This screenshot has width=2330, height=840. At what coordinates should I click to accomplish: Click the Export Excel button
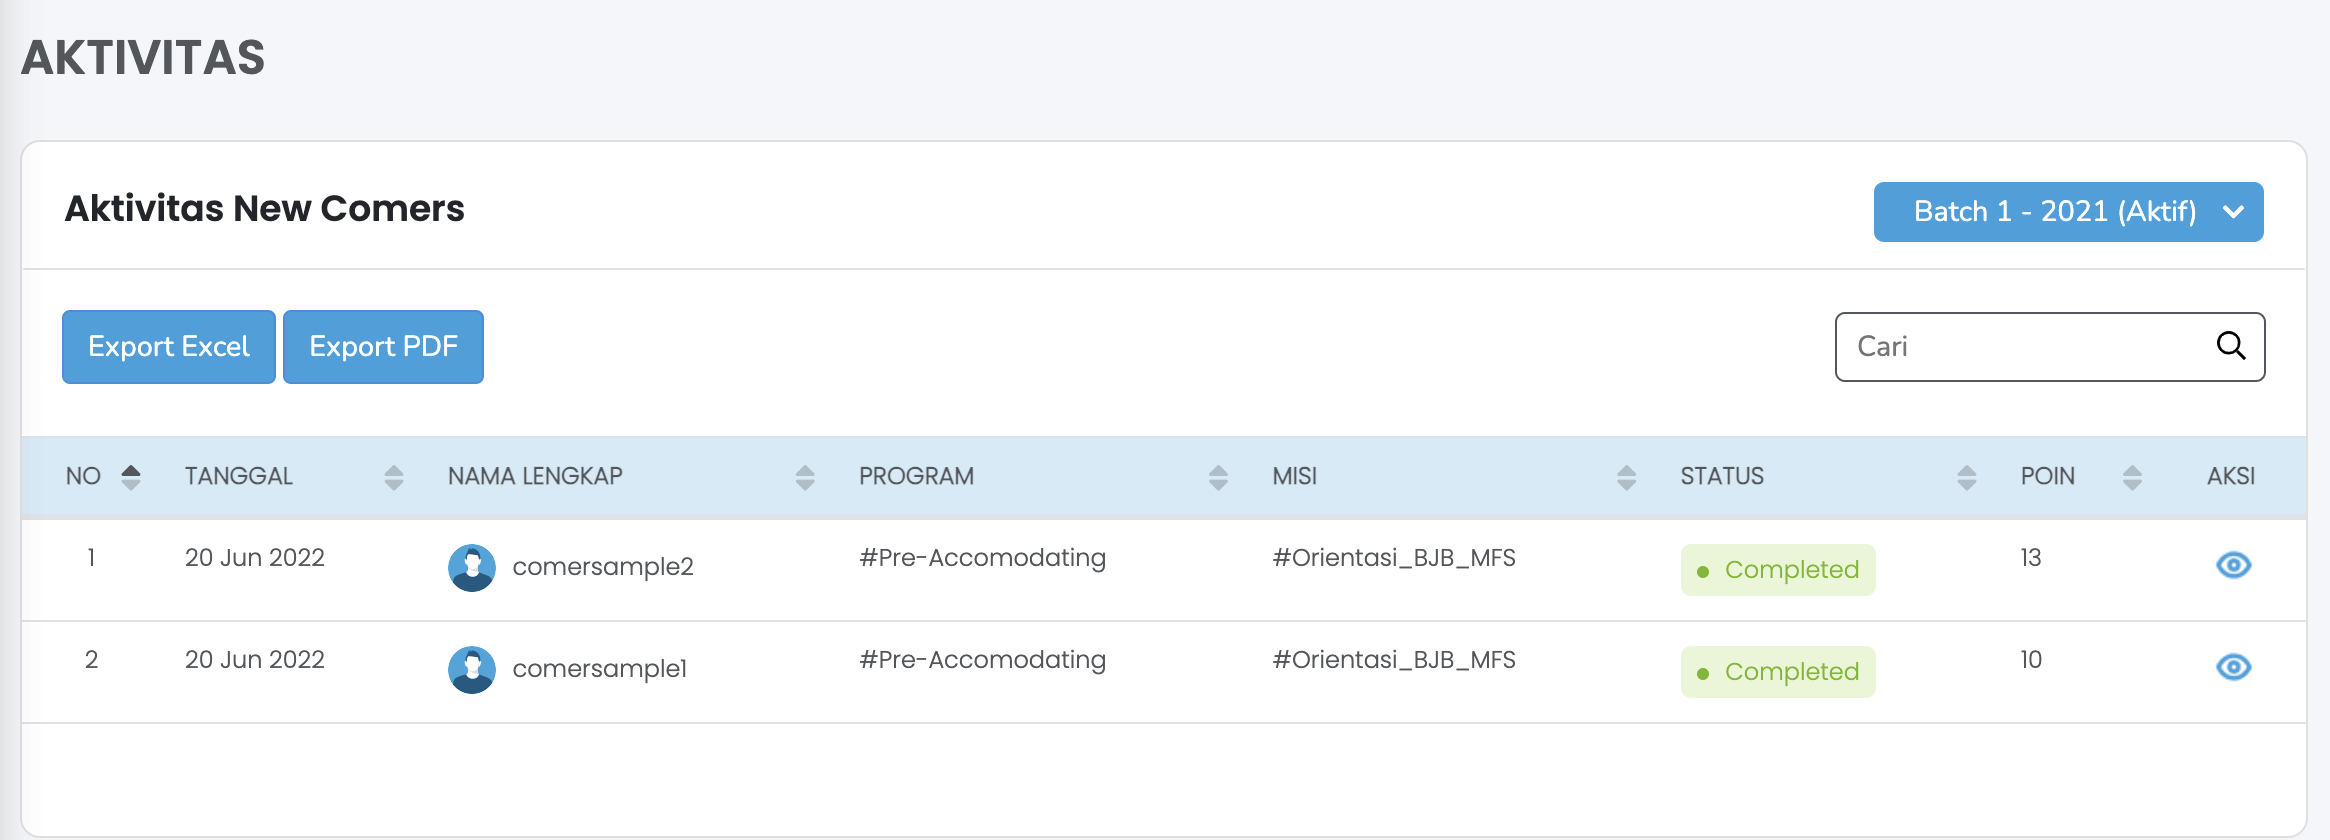point(169,347)
